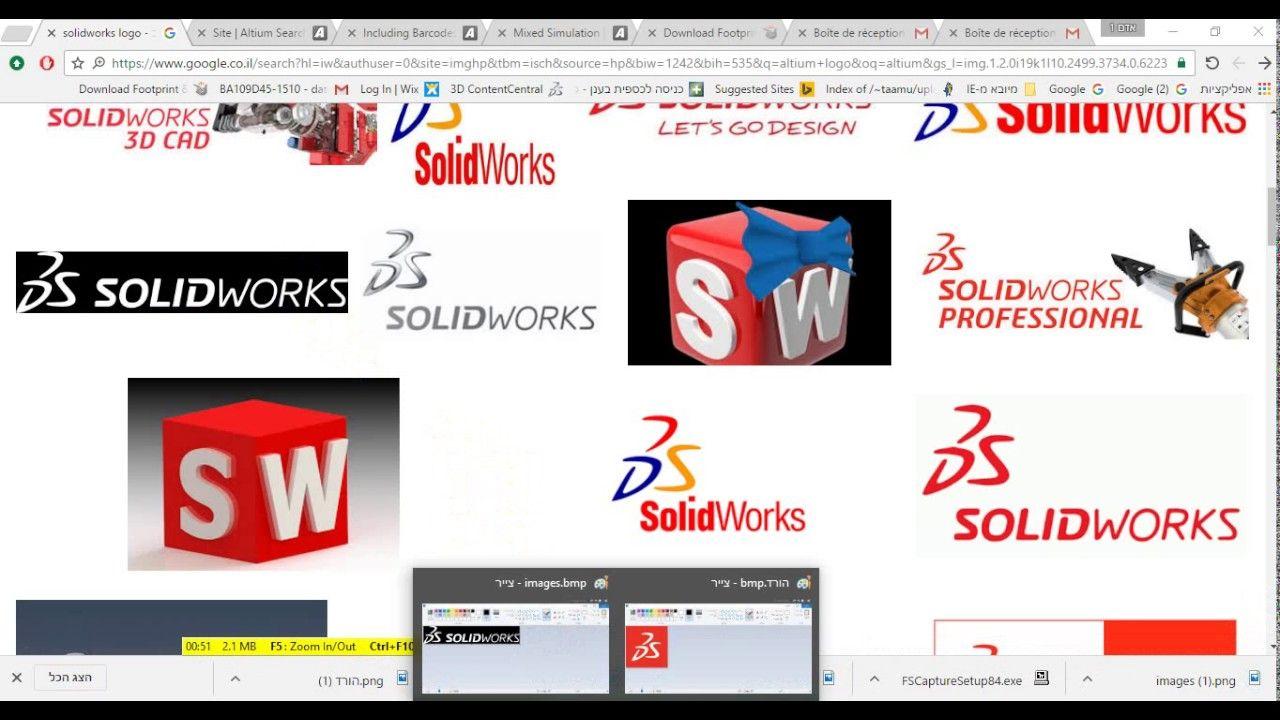The width and height of the screenshot is (1280, 720).
Task: Open the BA109D45-1510 bookmark
Action: tap(284, 89)
